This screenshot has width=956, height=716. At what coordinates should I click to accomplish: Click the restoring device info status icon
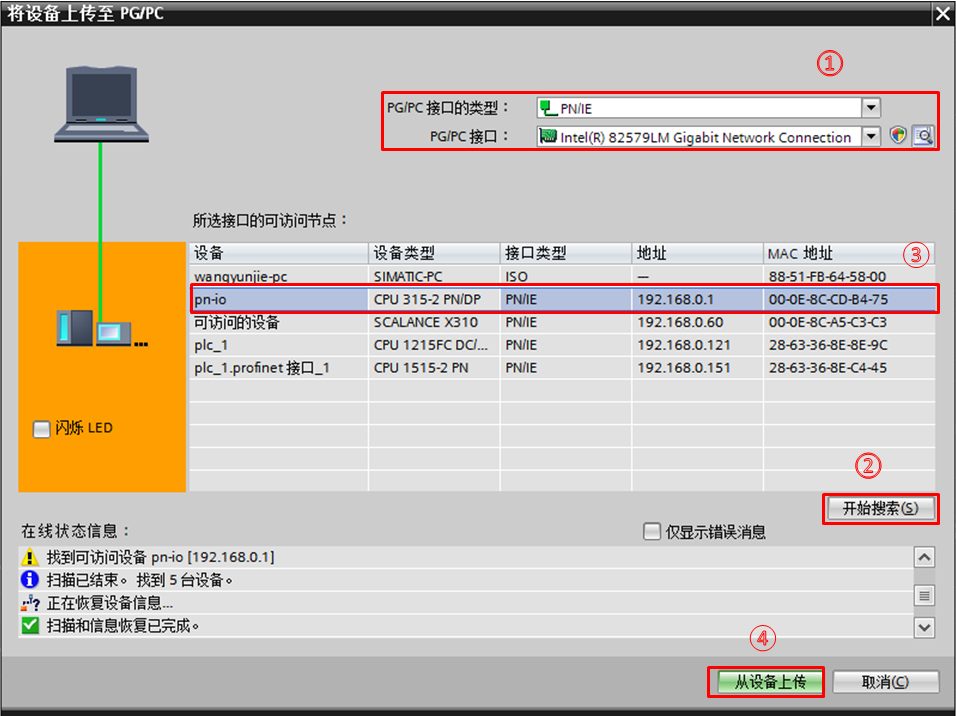[x=30, y=603]
